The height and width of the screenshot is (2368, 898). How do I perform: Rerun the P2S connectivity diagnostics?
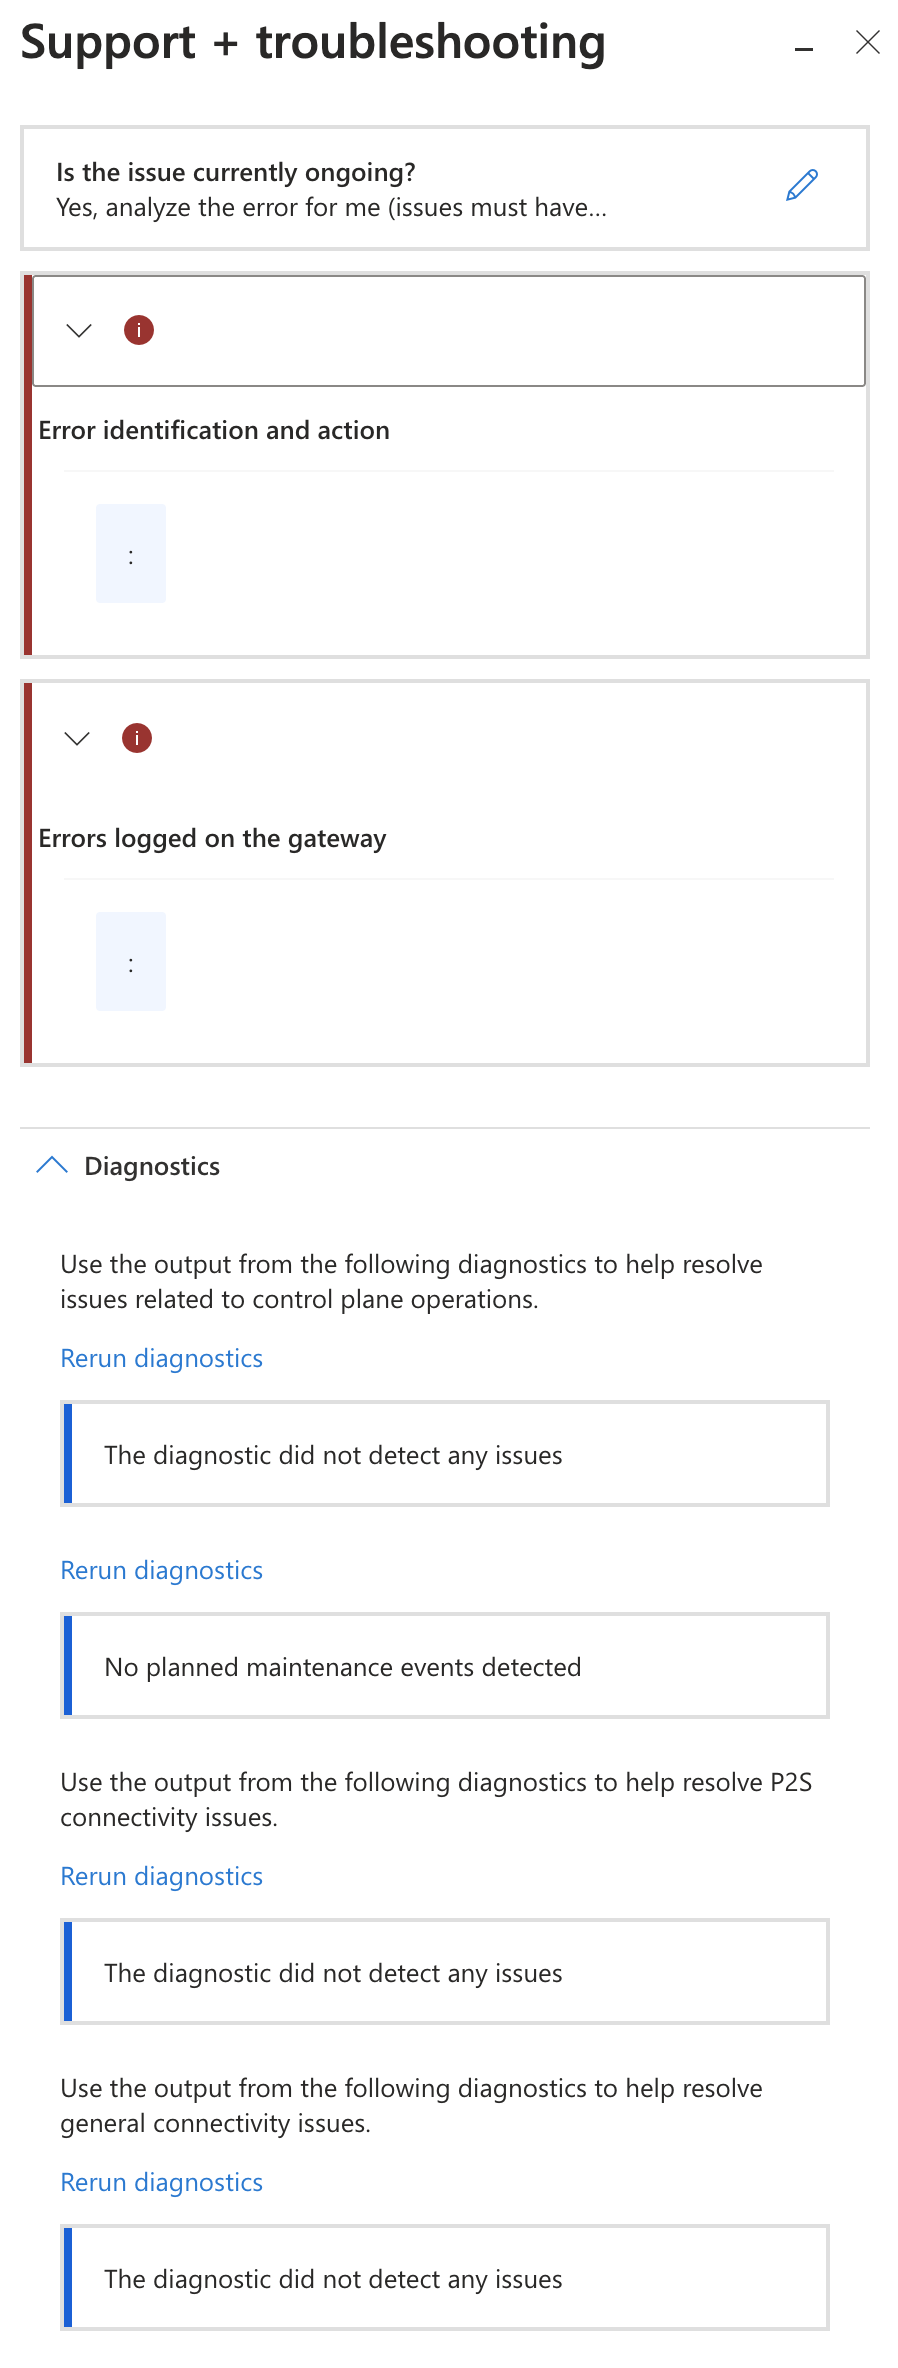coord(161,1876)
